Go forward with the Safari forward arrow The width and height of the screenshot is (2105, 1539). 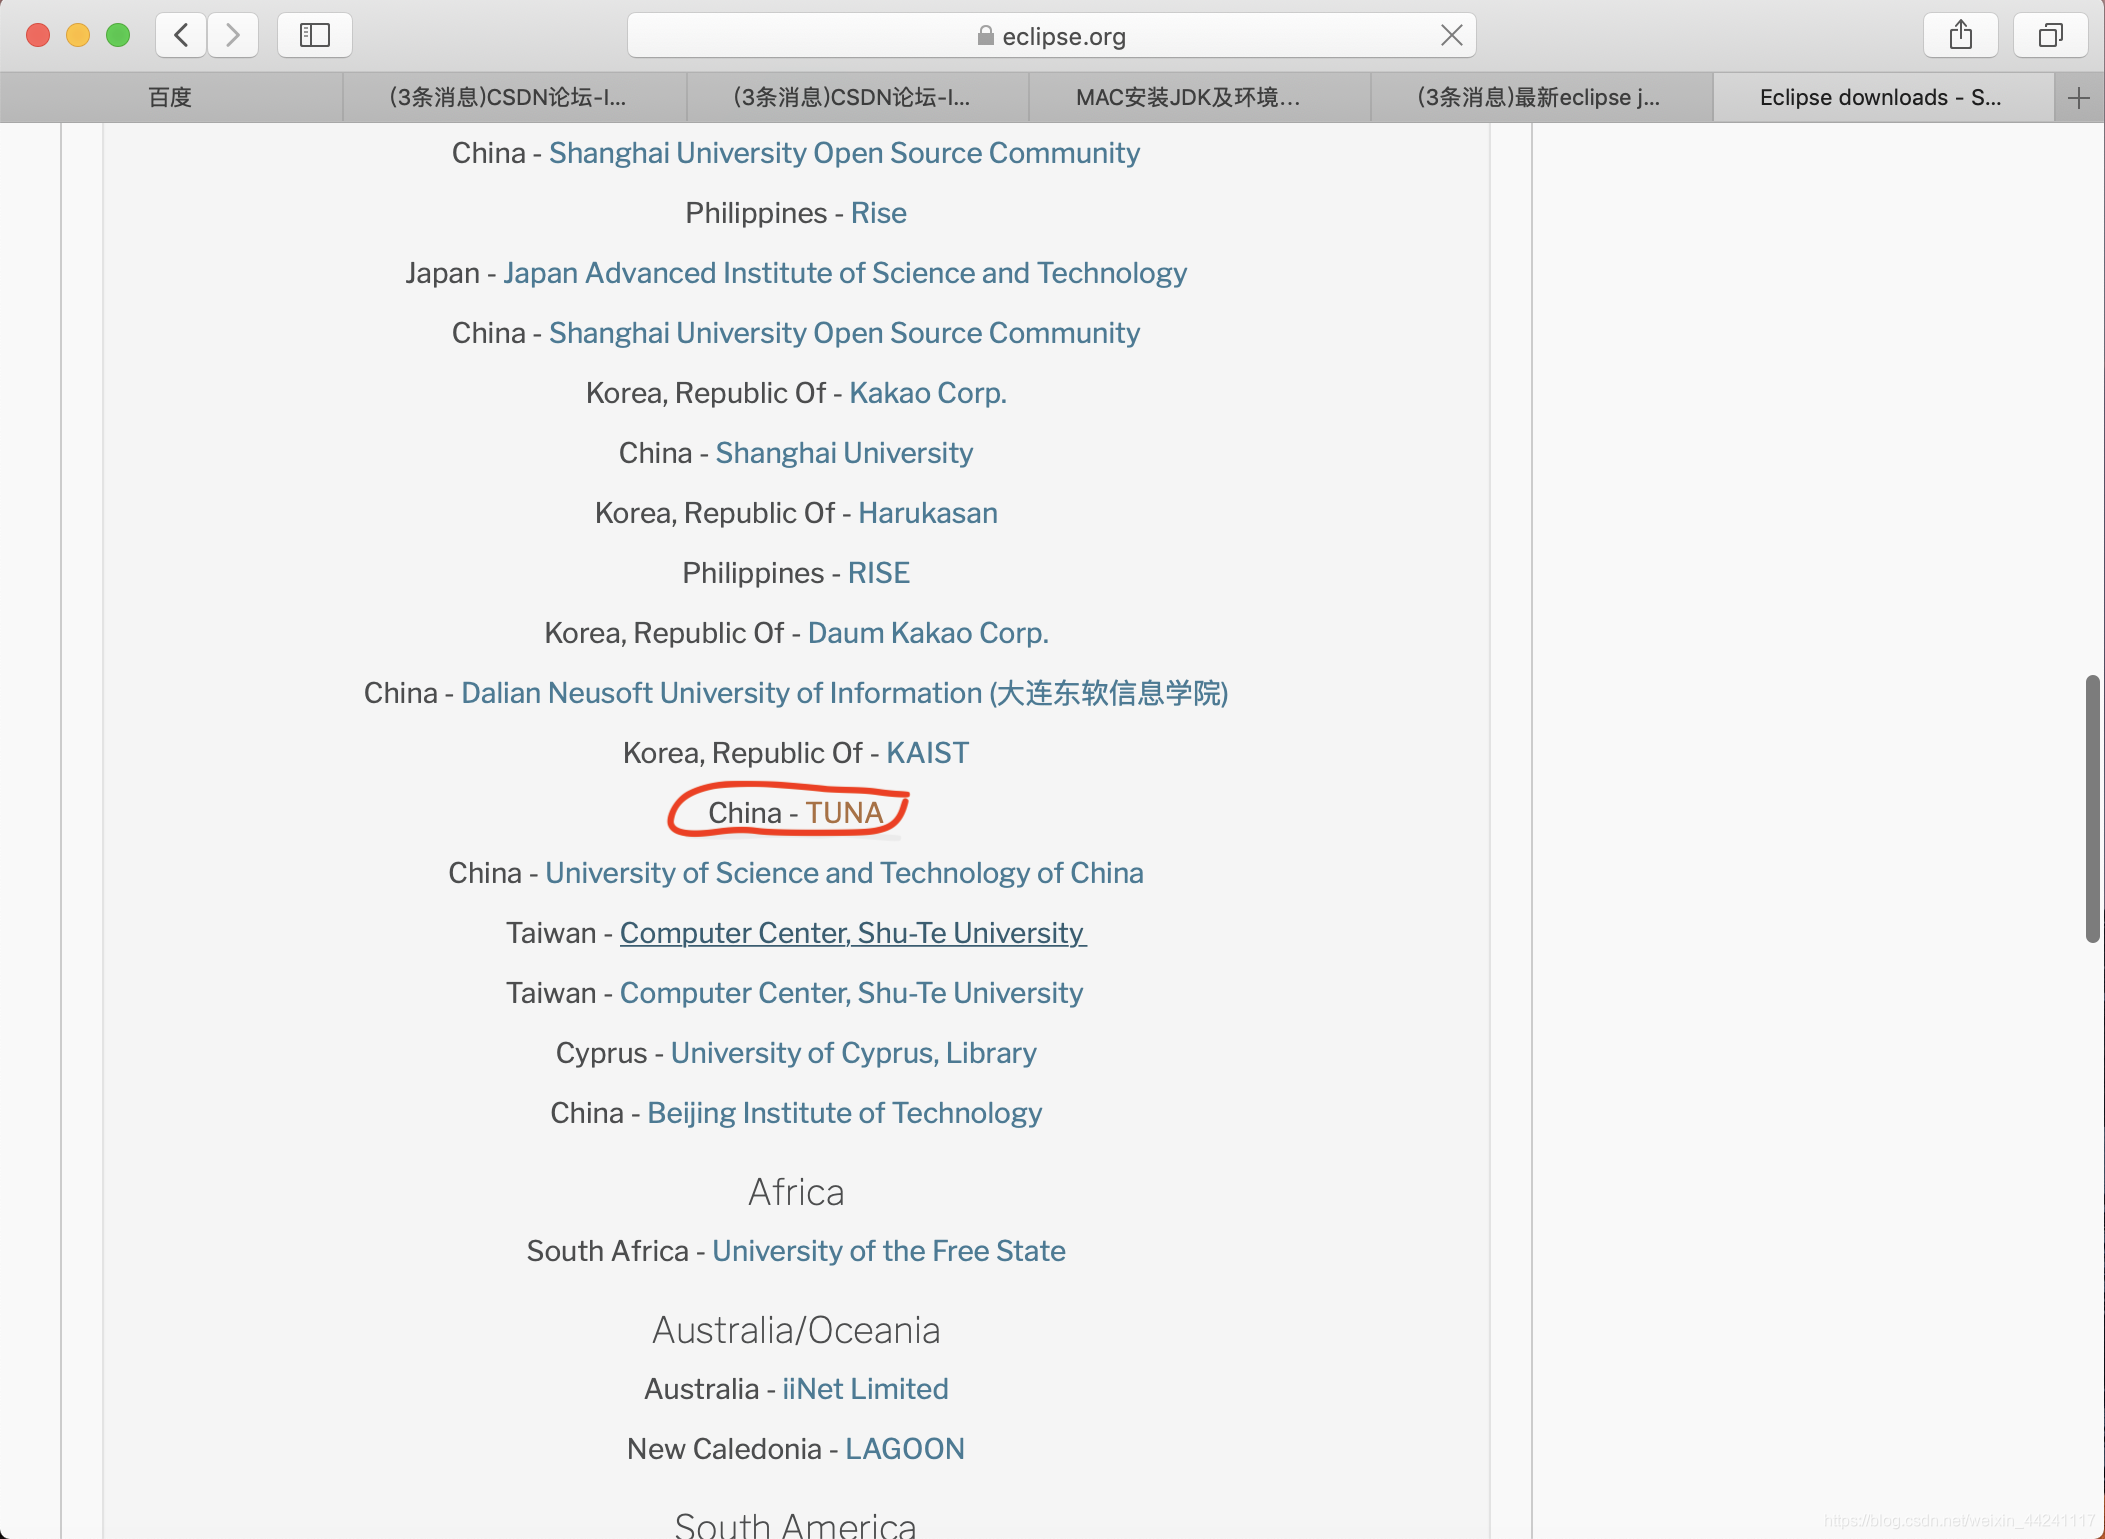[x=233, y=36]
